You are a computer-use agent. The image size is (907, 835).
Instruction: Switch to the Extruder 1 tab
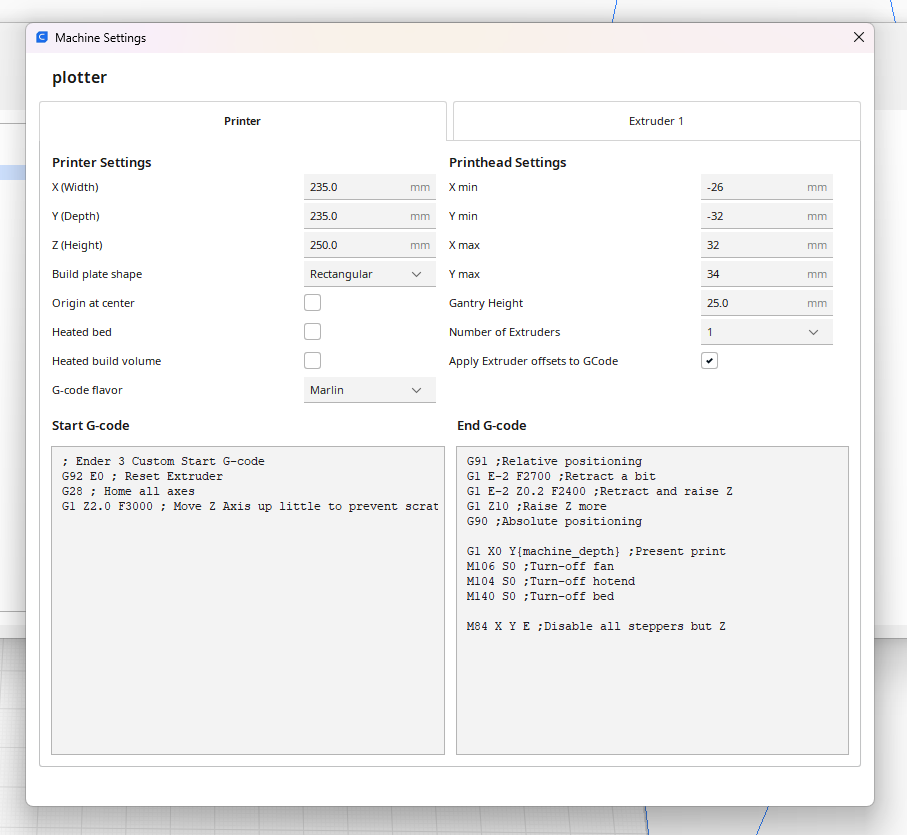656,121
